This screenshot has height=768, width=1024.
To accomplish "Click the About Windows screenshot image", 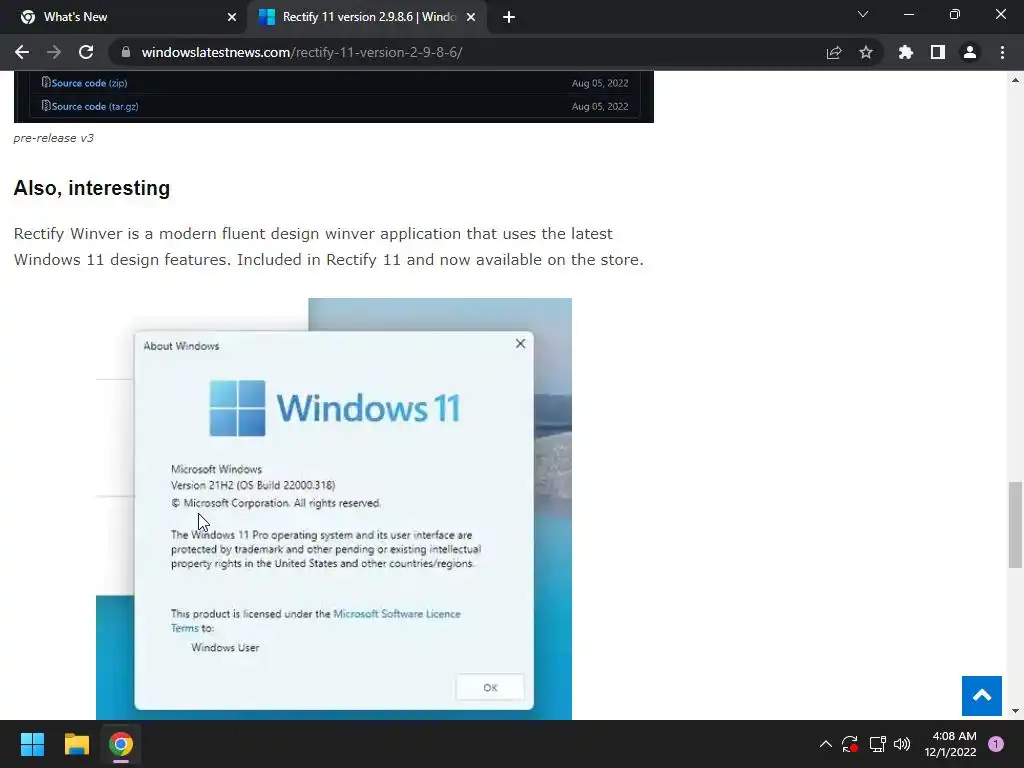I will point(334,509).
